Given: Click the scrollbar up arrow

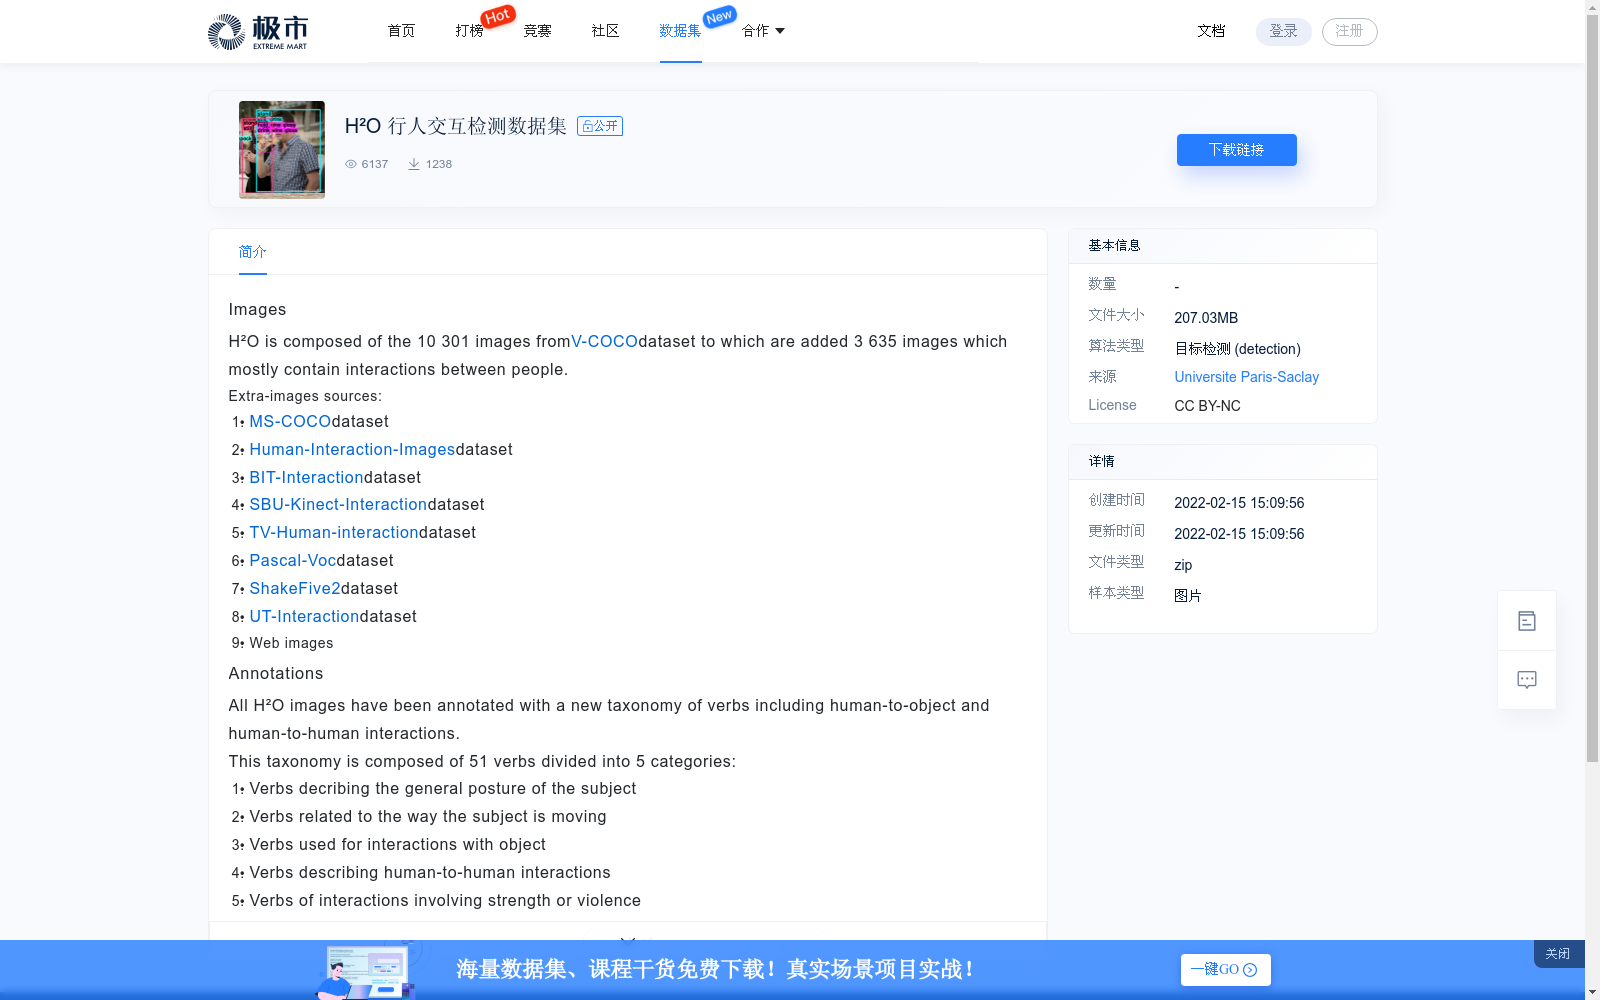Looking at the screenshot, I should (x=1592, y=7).
